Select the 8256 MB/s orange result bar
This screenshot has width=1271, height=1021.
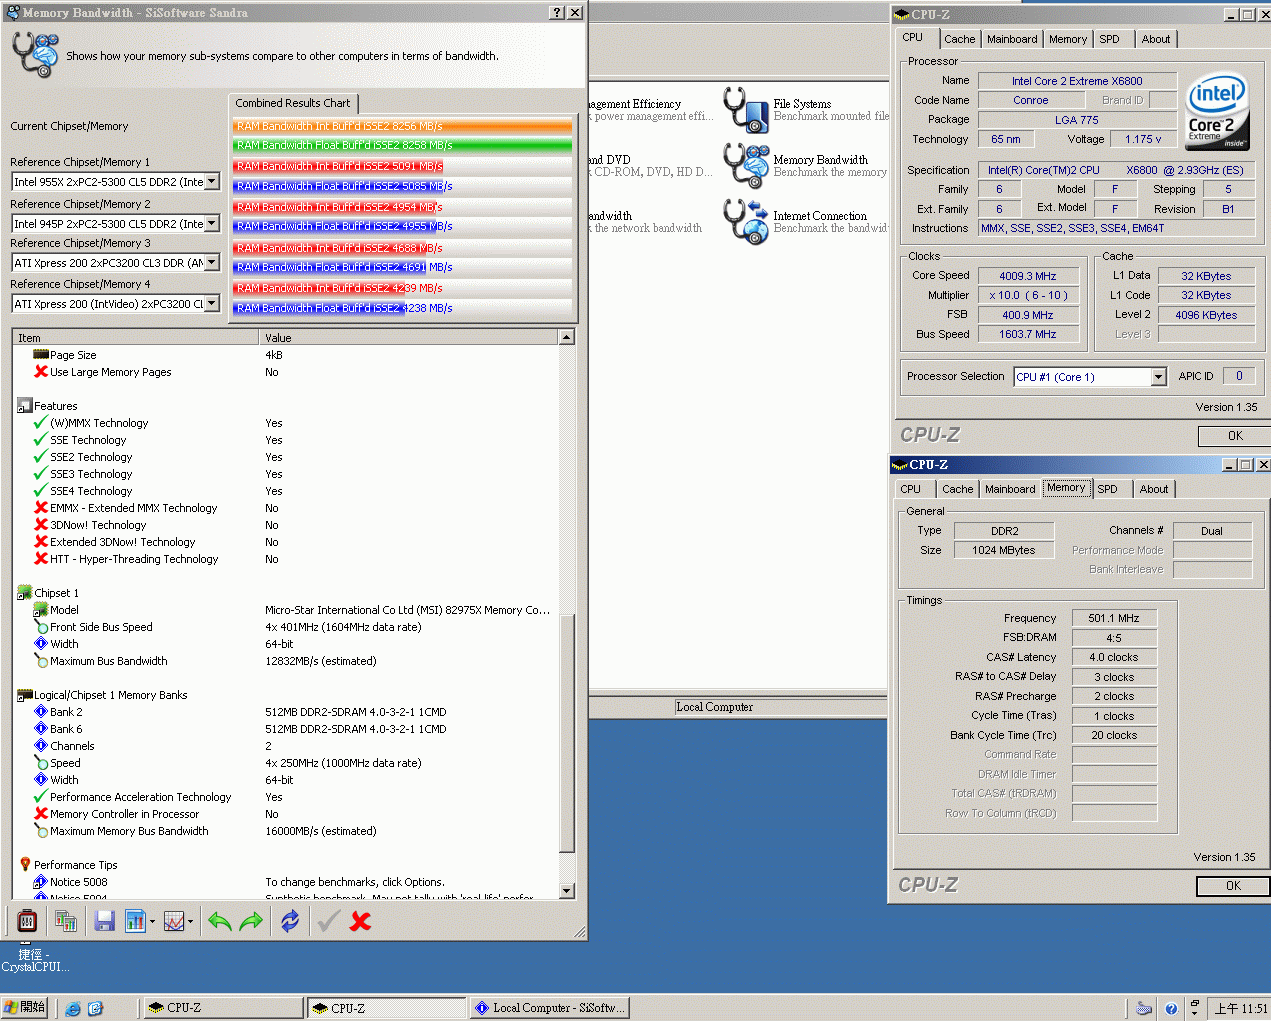click(x=402, y=126)
